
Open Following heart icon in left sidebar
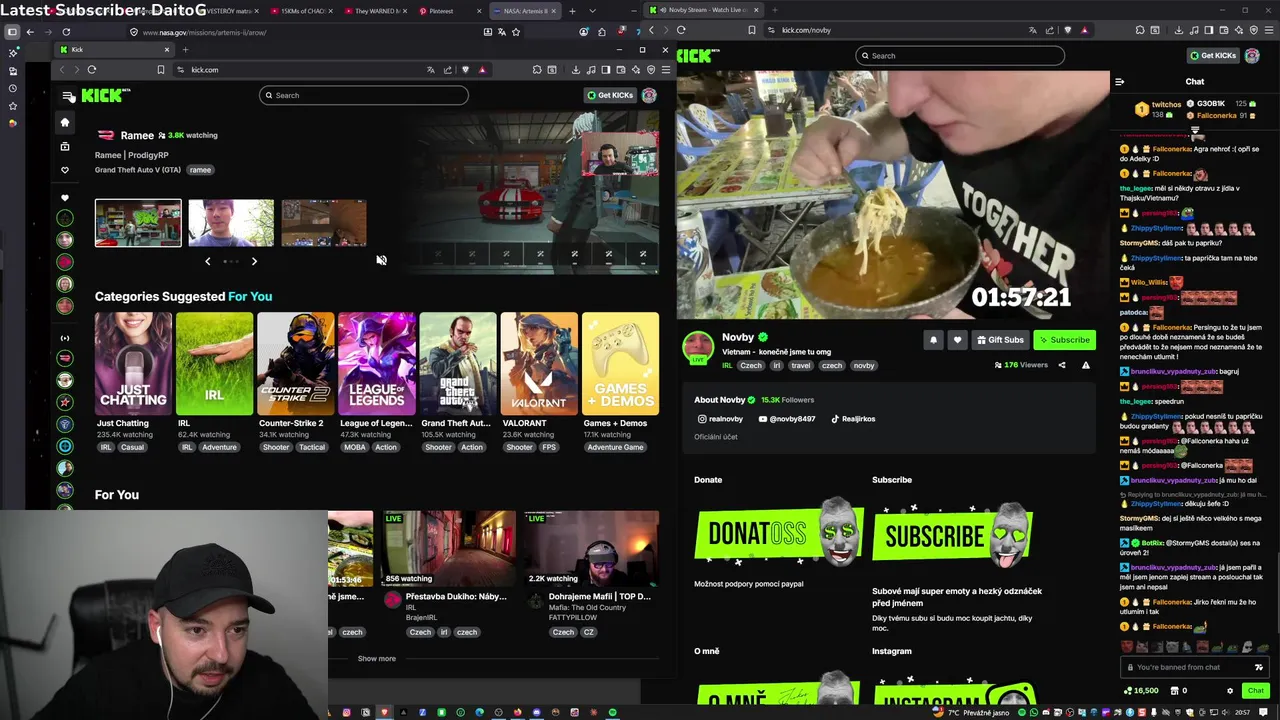tap(65, 170)
